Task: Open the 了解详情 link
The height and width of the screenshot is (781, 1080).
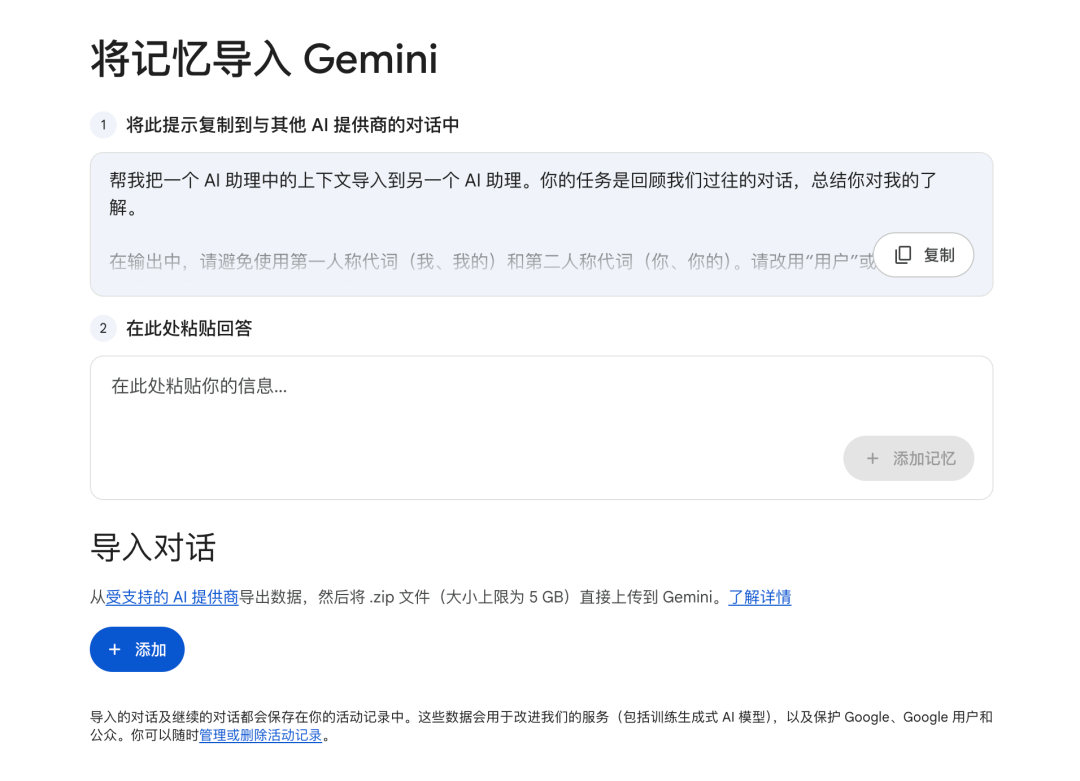Action: (760, 597)
